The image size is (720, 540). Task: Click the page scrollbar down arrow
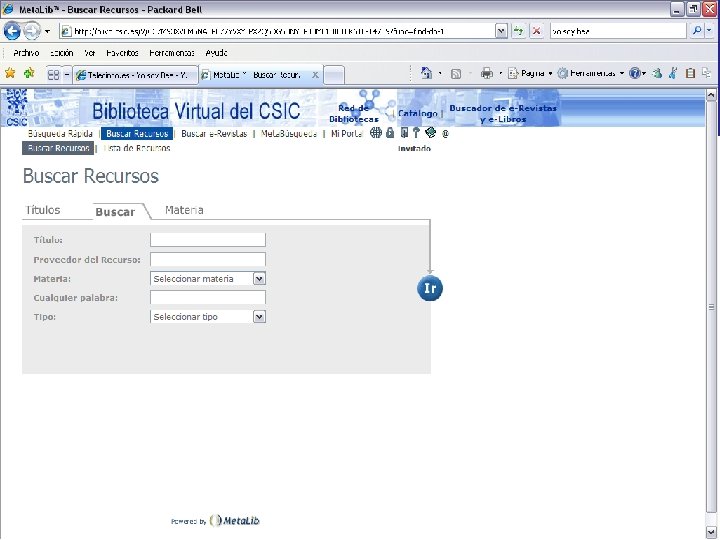711,532
